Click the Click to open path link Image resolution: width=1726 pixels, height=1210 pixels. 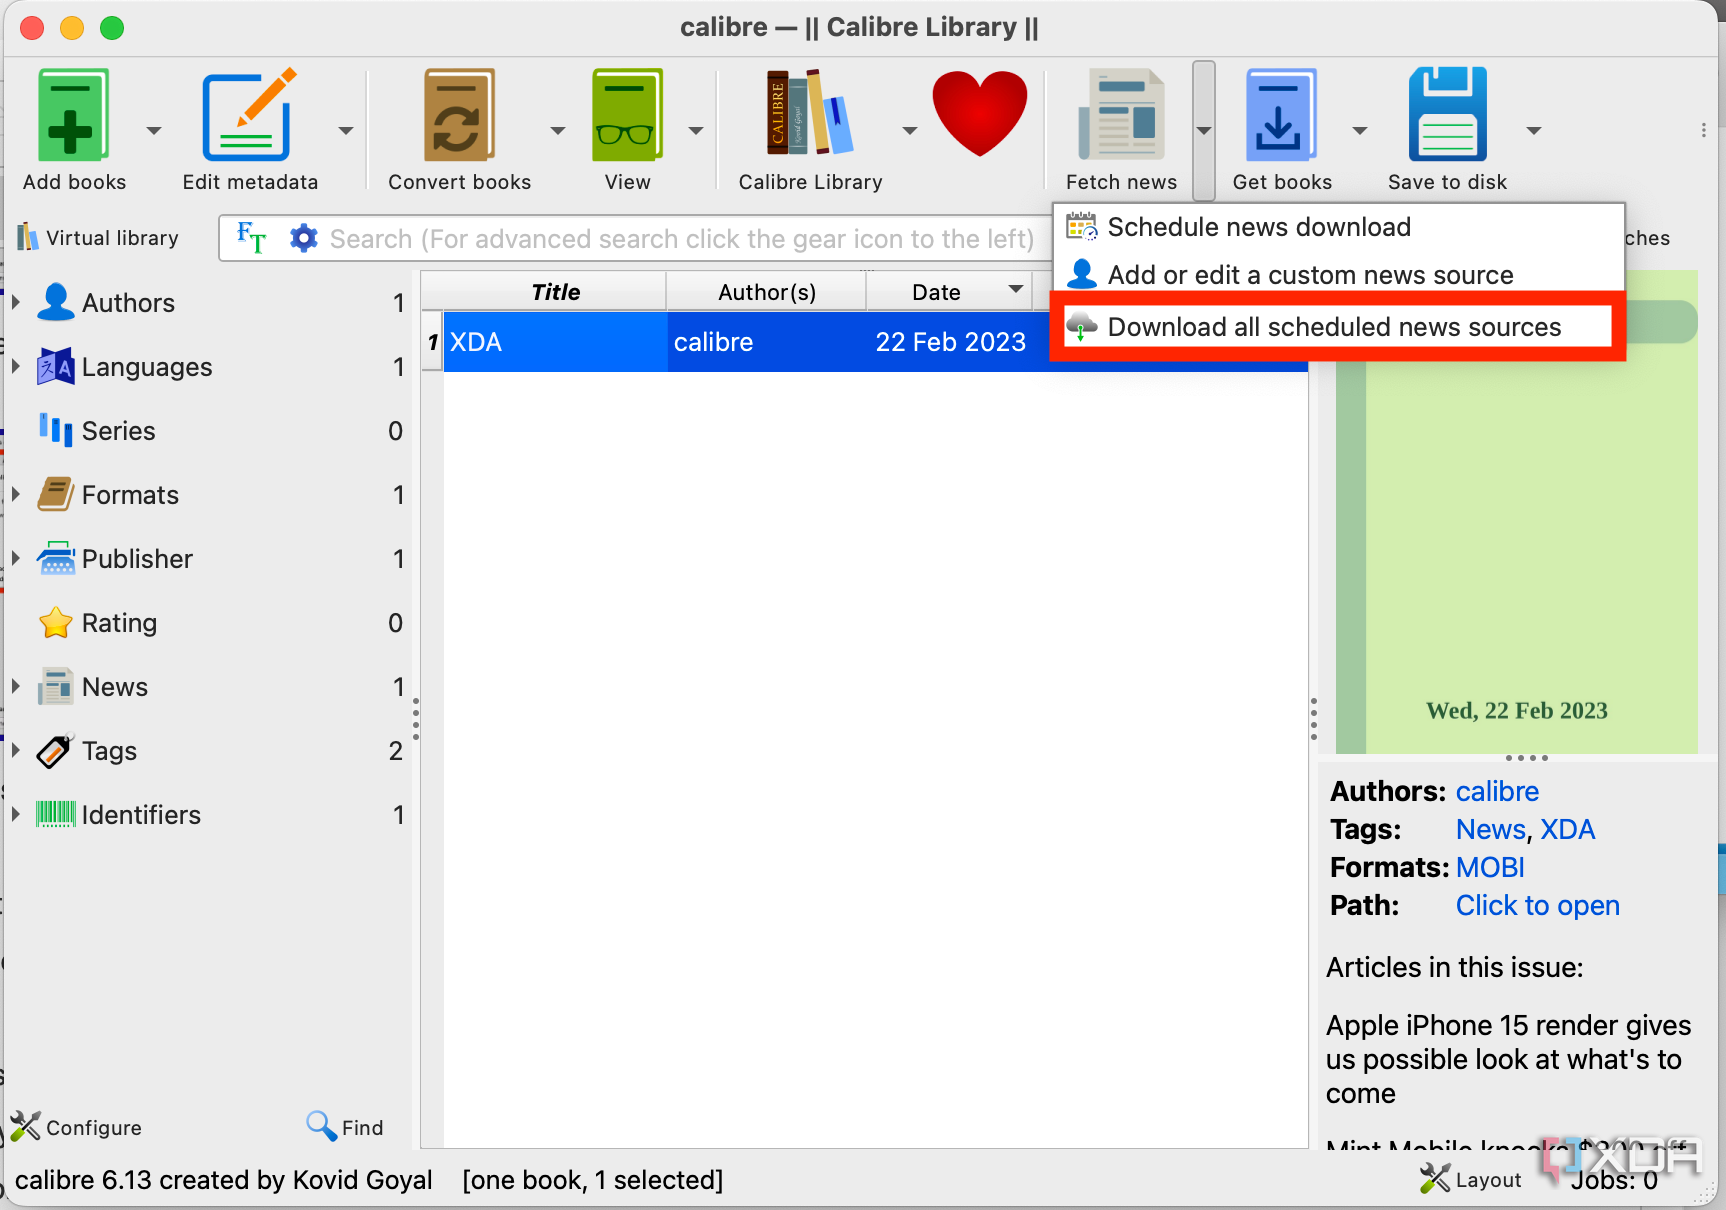tap(1537, 905)
